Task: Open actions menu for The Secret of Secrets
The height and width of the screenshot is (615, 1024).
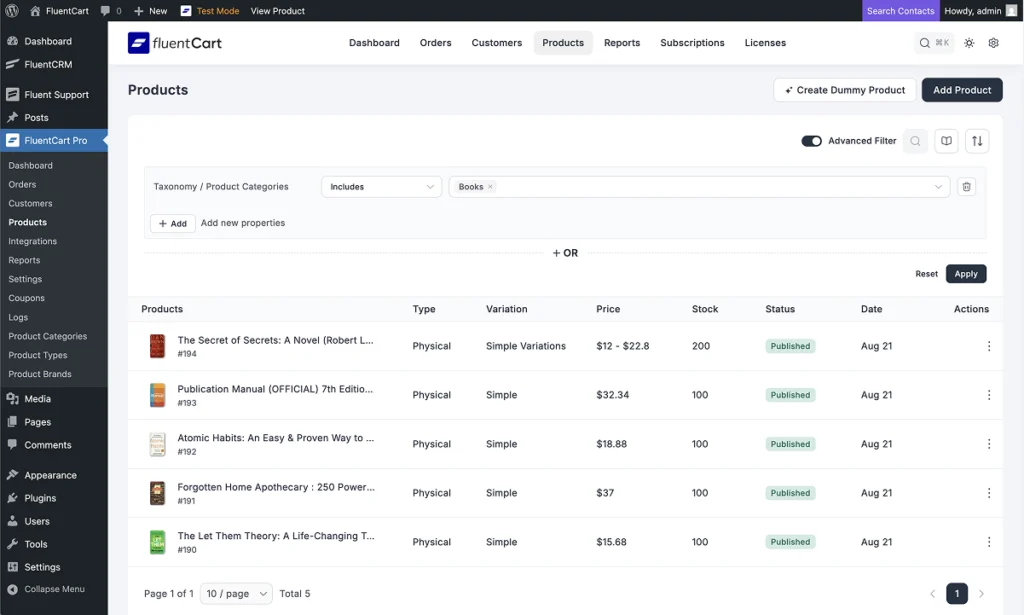Action: tap(989, 346)
